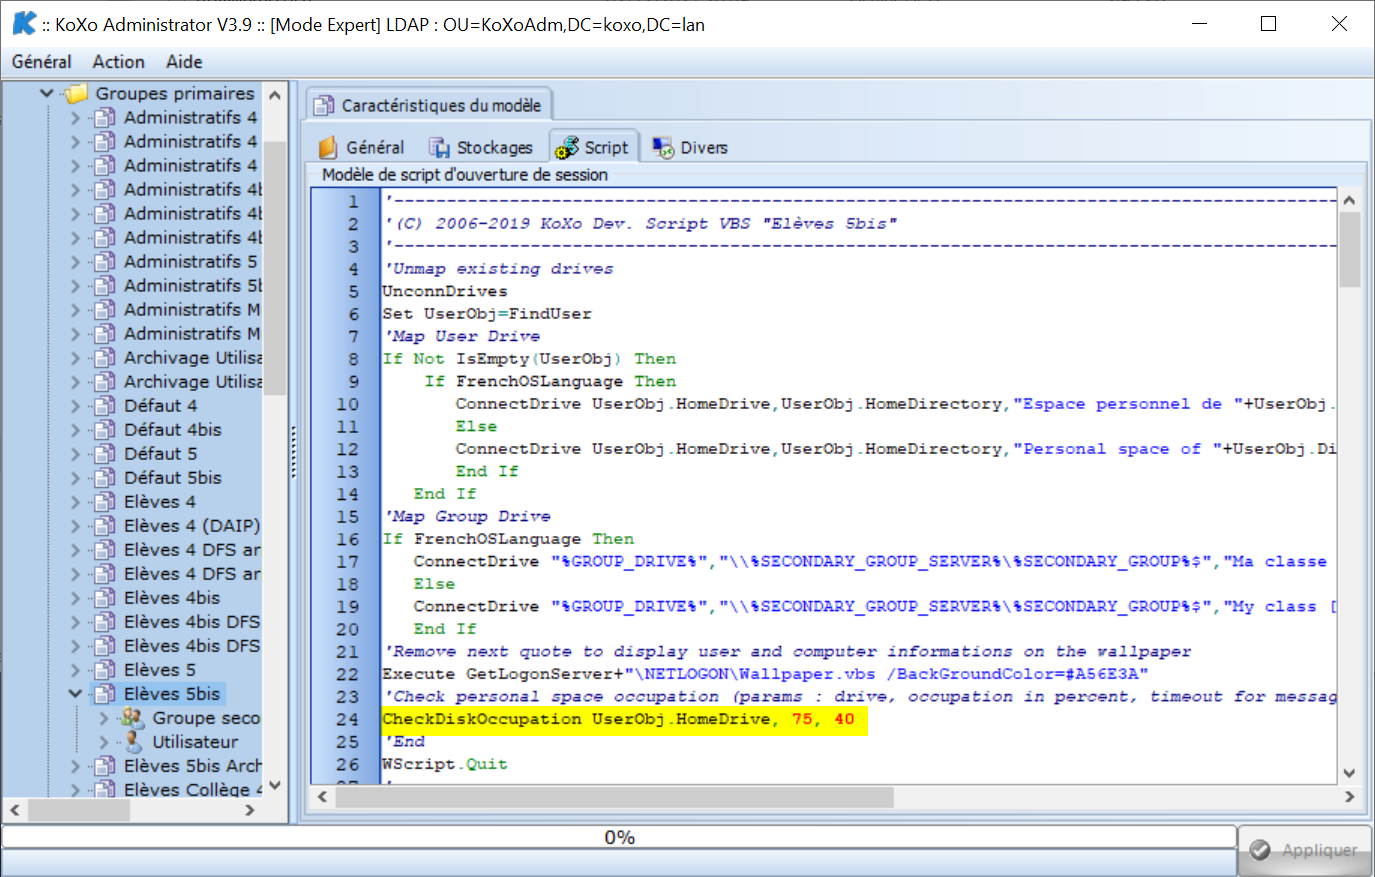Viewport: 1375px width, 877px height.
Task: Click the Utilisateur person icon
Action: pos(133,742)
